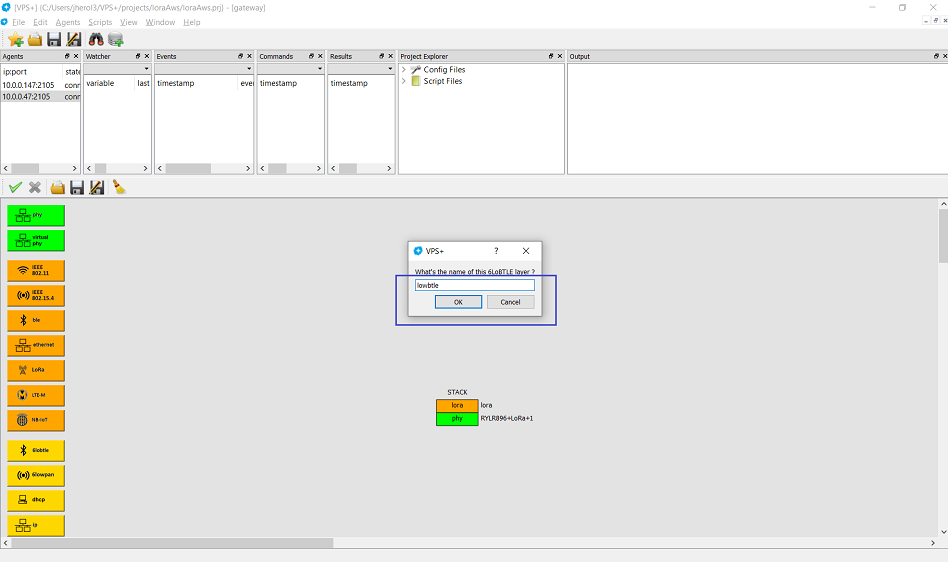
Task: Open the Events panel dropdown
Action: pos(248,69)
